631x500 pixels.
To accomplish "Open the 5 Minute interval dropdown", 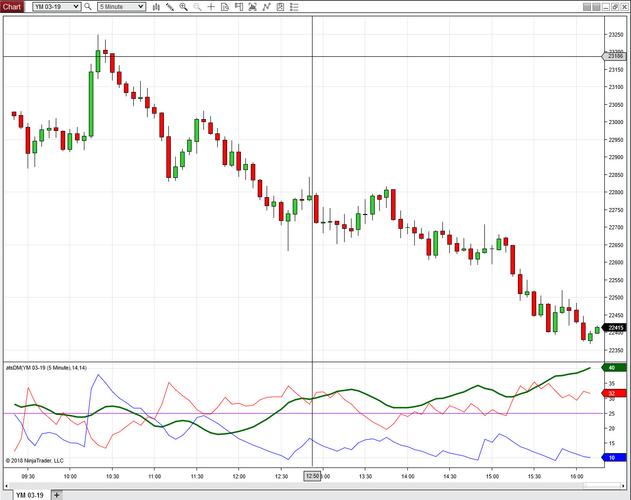I will tap(140, 7).
